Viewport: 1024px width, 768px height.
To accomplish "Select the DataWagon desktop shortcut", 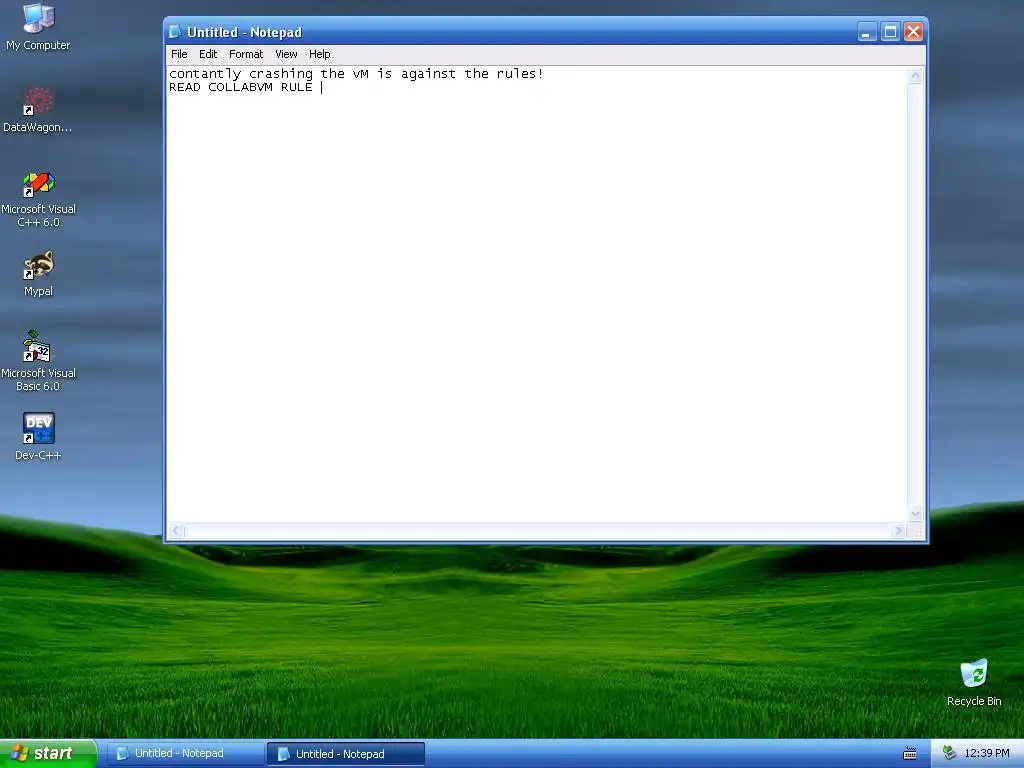I will [38, 110].
